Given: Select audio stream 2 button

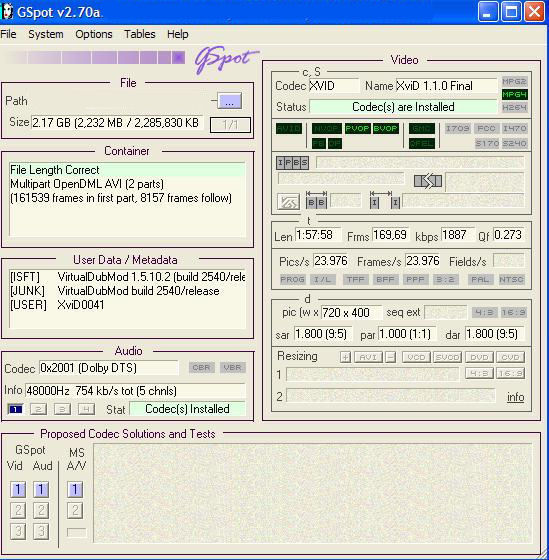Looking at the screenshot, I should 39,409.
